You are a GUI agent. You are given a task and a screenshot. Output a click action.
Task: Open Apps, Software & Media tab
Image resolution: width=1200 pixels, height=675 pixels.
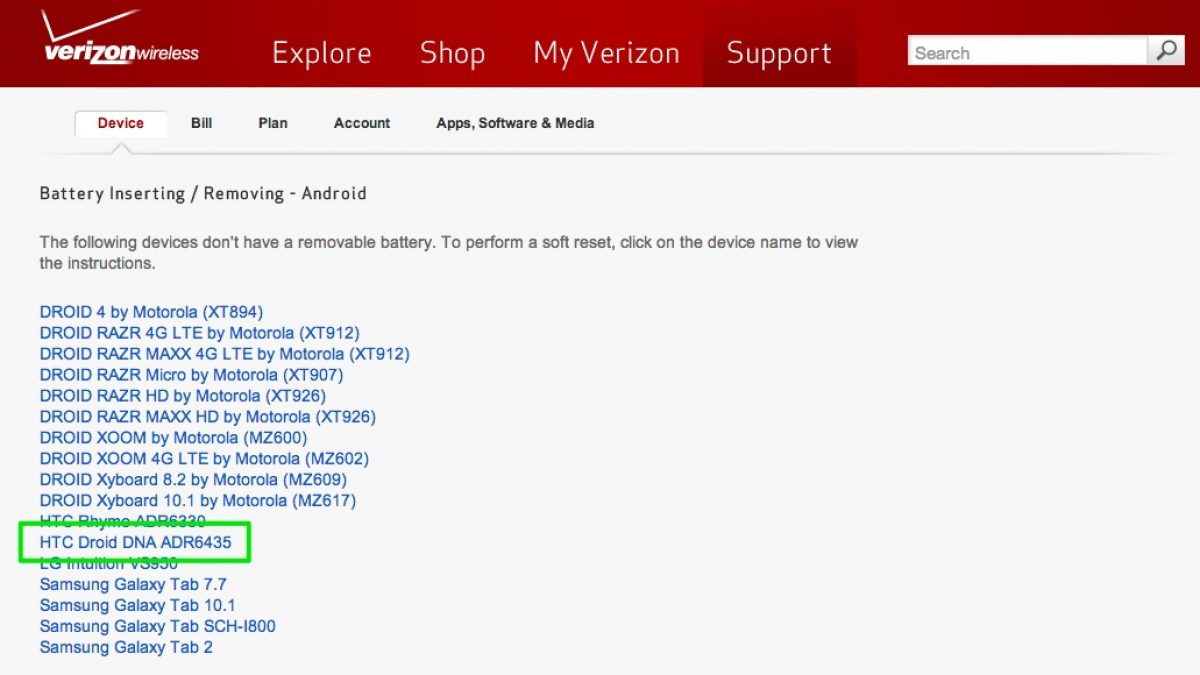pyautogui.click(x=515, y=123)
